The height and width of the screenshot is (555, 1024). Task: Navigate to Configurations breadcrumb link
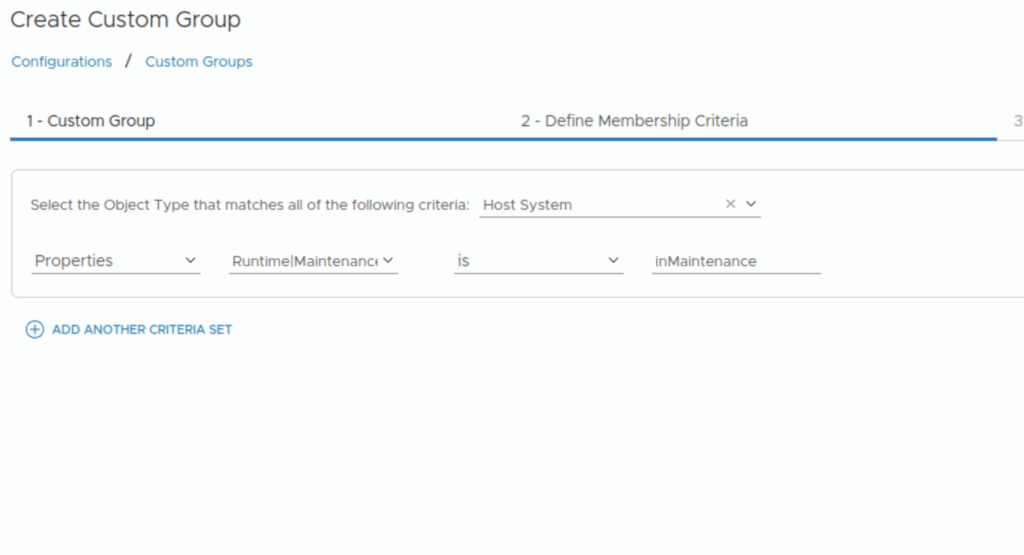62,62
